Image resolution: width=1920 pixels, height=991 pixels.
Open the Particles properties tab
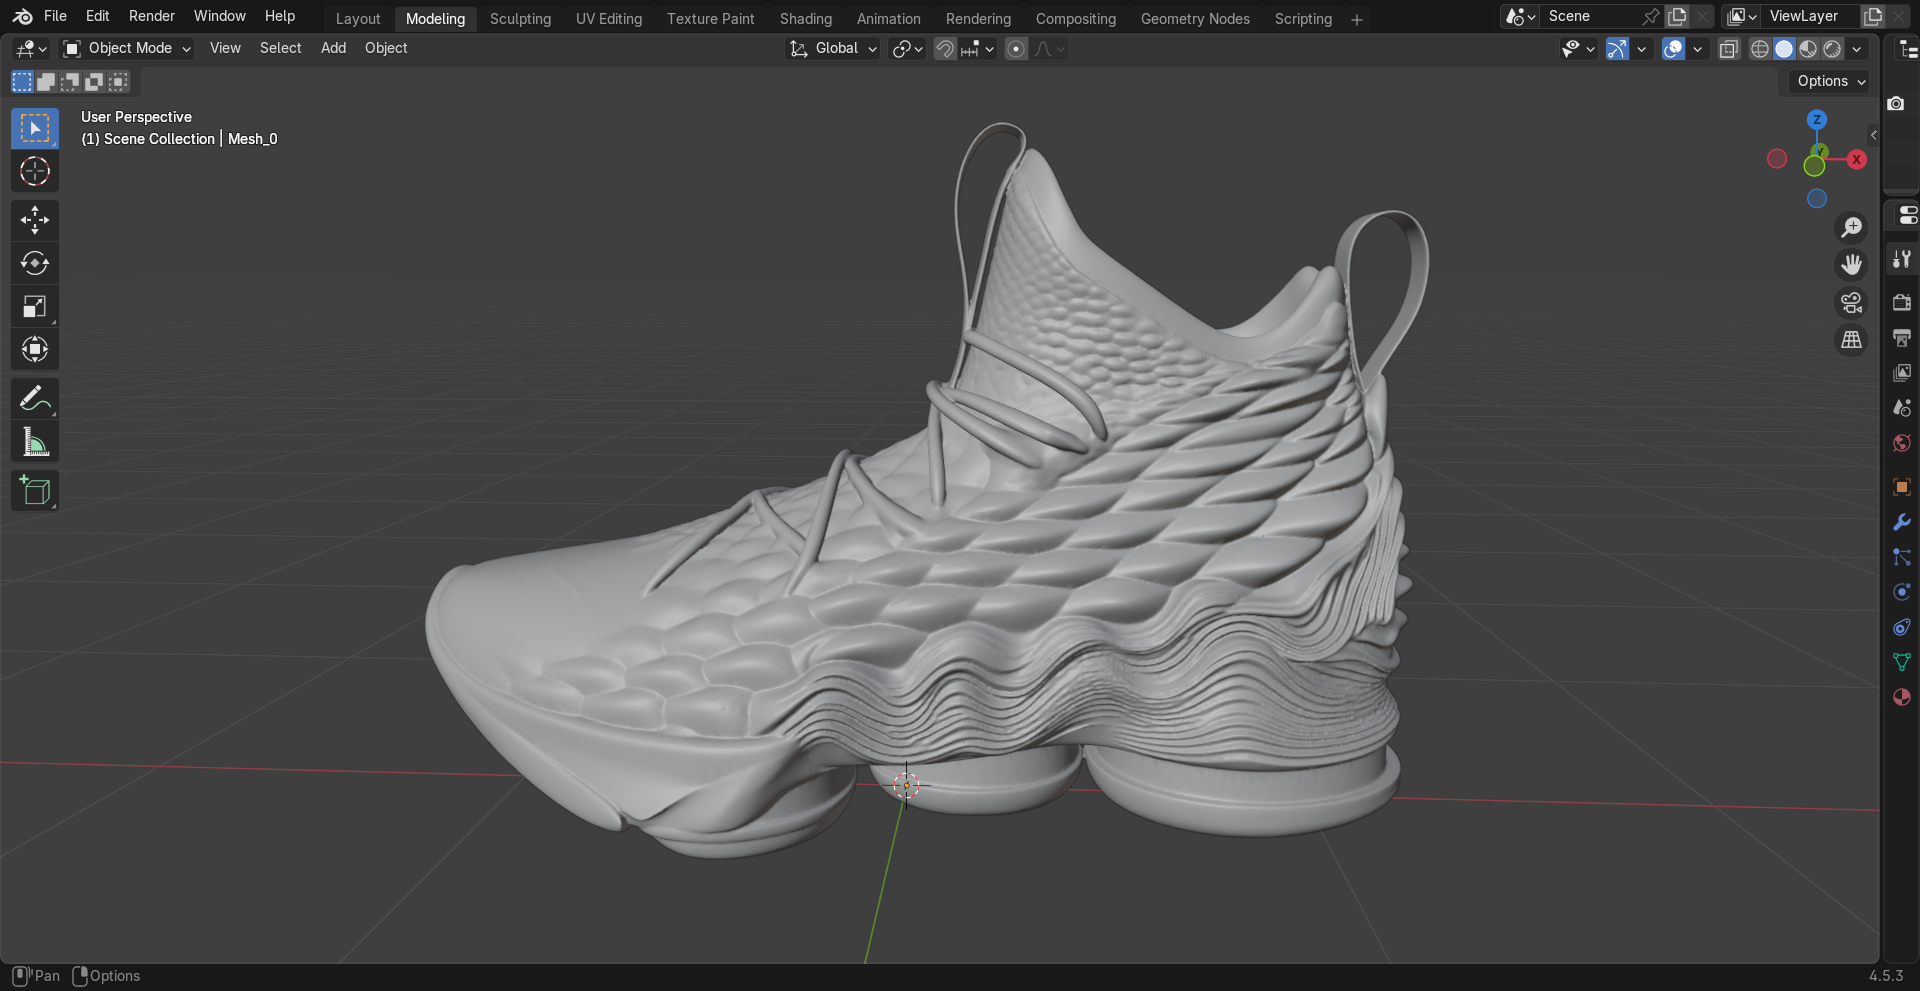(x=1902, y=557)
